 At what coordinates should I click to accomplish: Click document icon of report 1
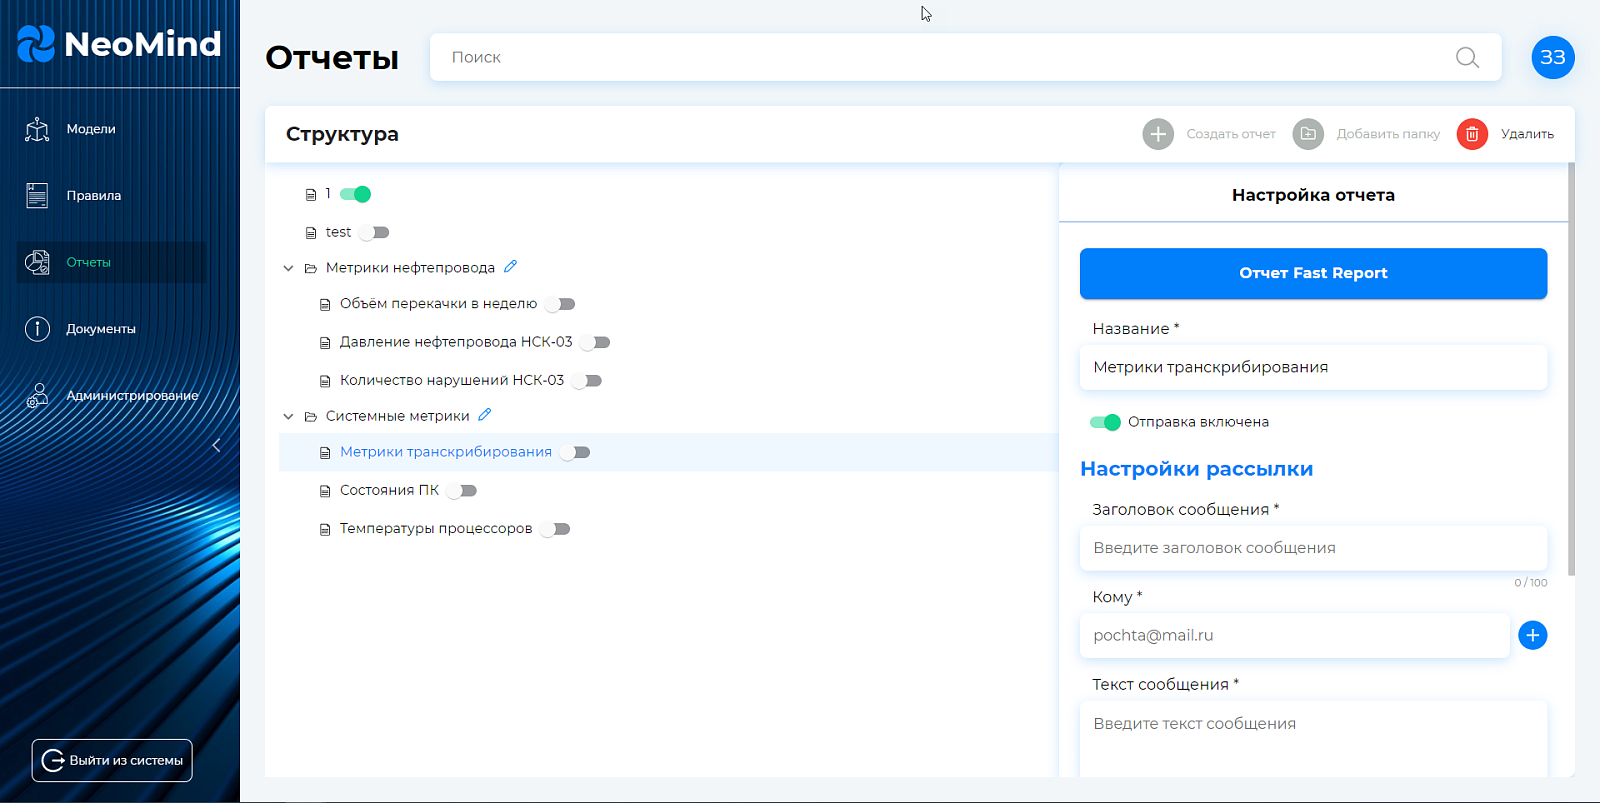311,195
